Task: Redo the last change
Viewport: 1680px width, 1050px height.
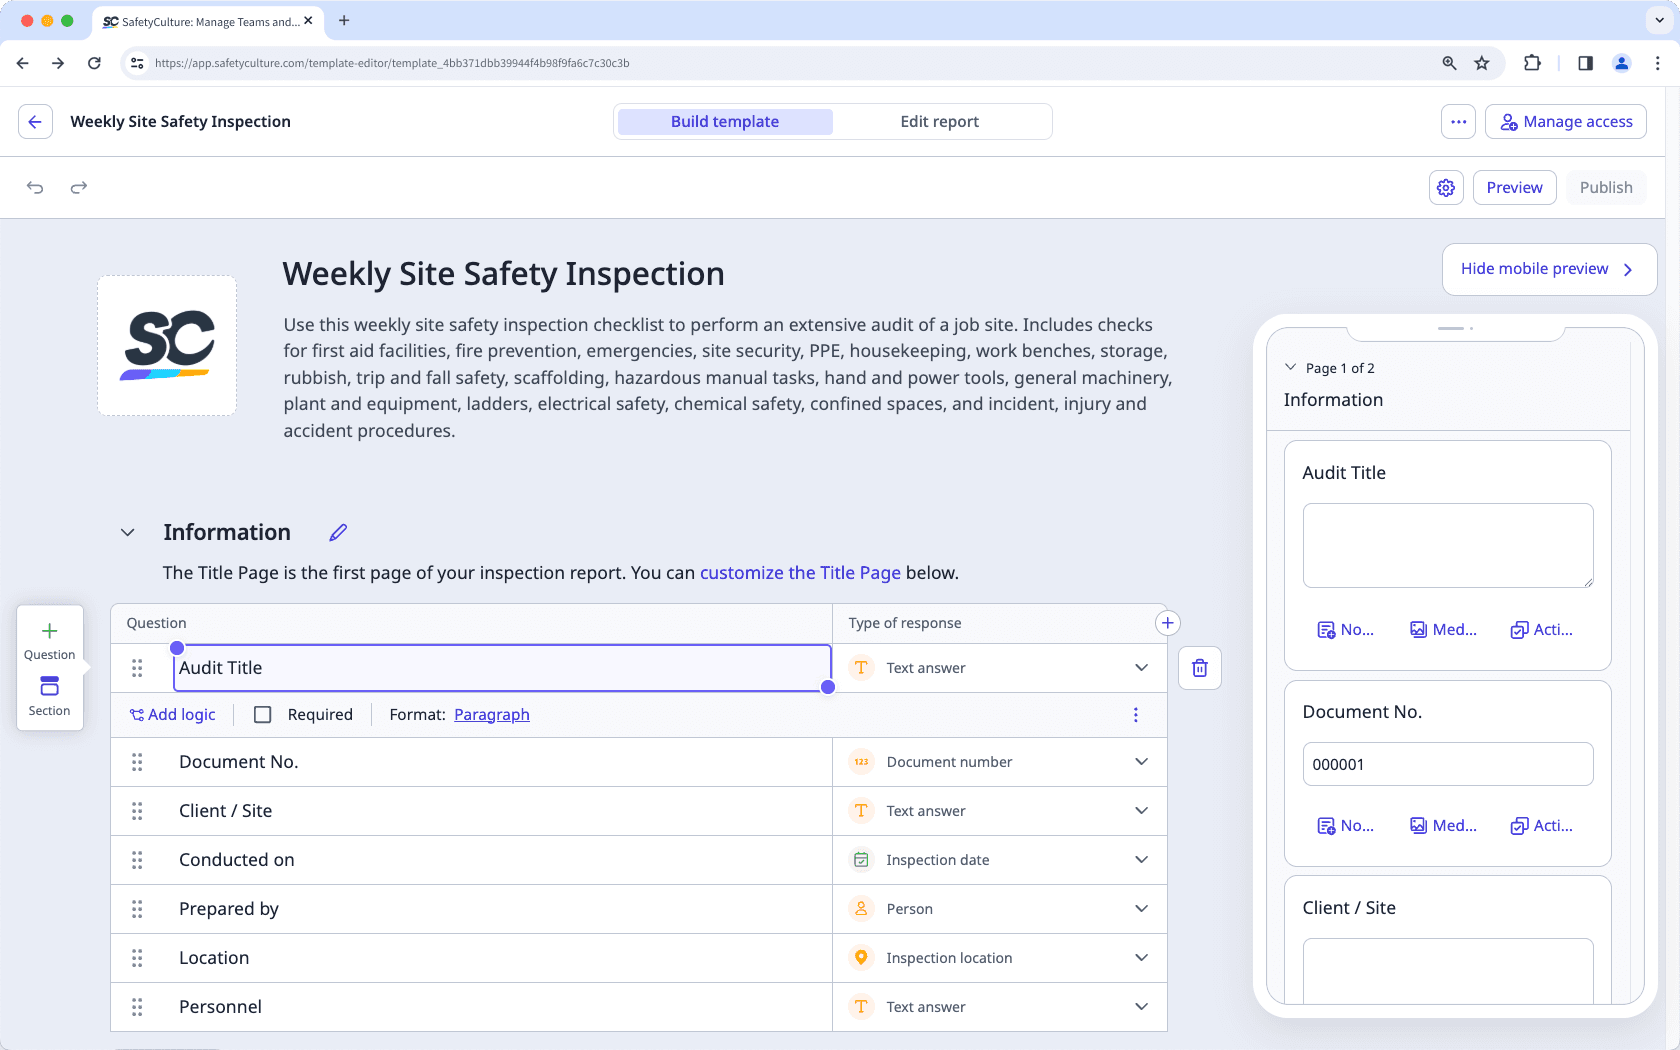Action: tap(78, 187)
